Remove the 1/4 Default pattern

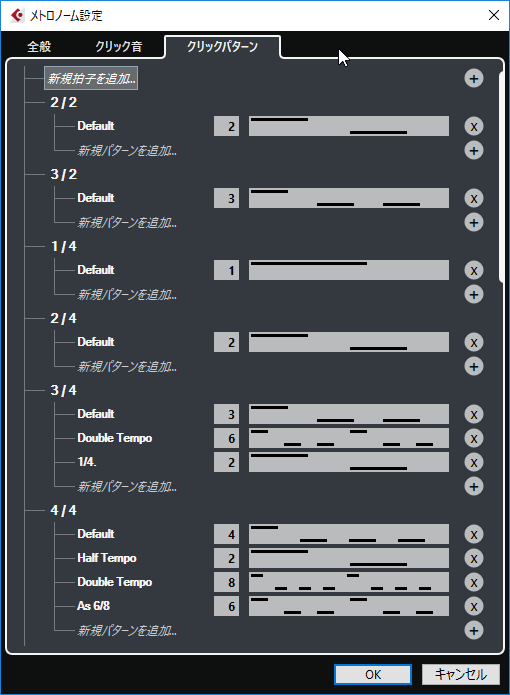[x=474, y=270]
